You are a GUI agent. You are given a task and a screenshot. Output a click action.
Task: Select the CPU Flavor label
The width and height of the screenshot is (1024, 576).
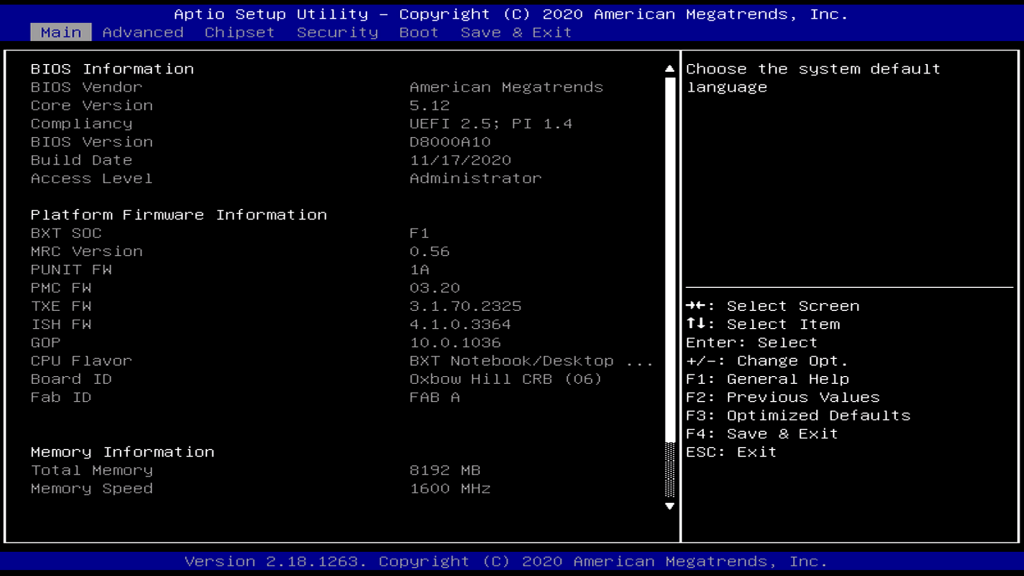[x=82, y=361]
